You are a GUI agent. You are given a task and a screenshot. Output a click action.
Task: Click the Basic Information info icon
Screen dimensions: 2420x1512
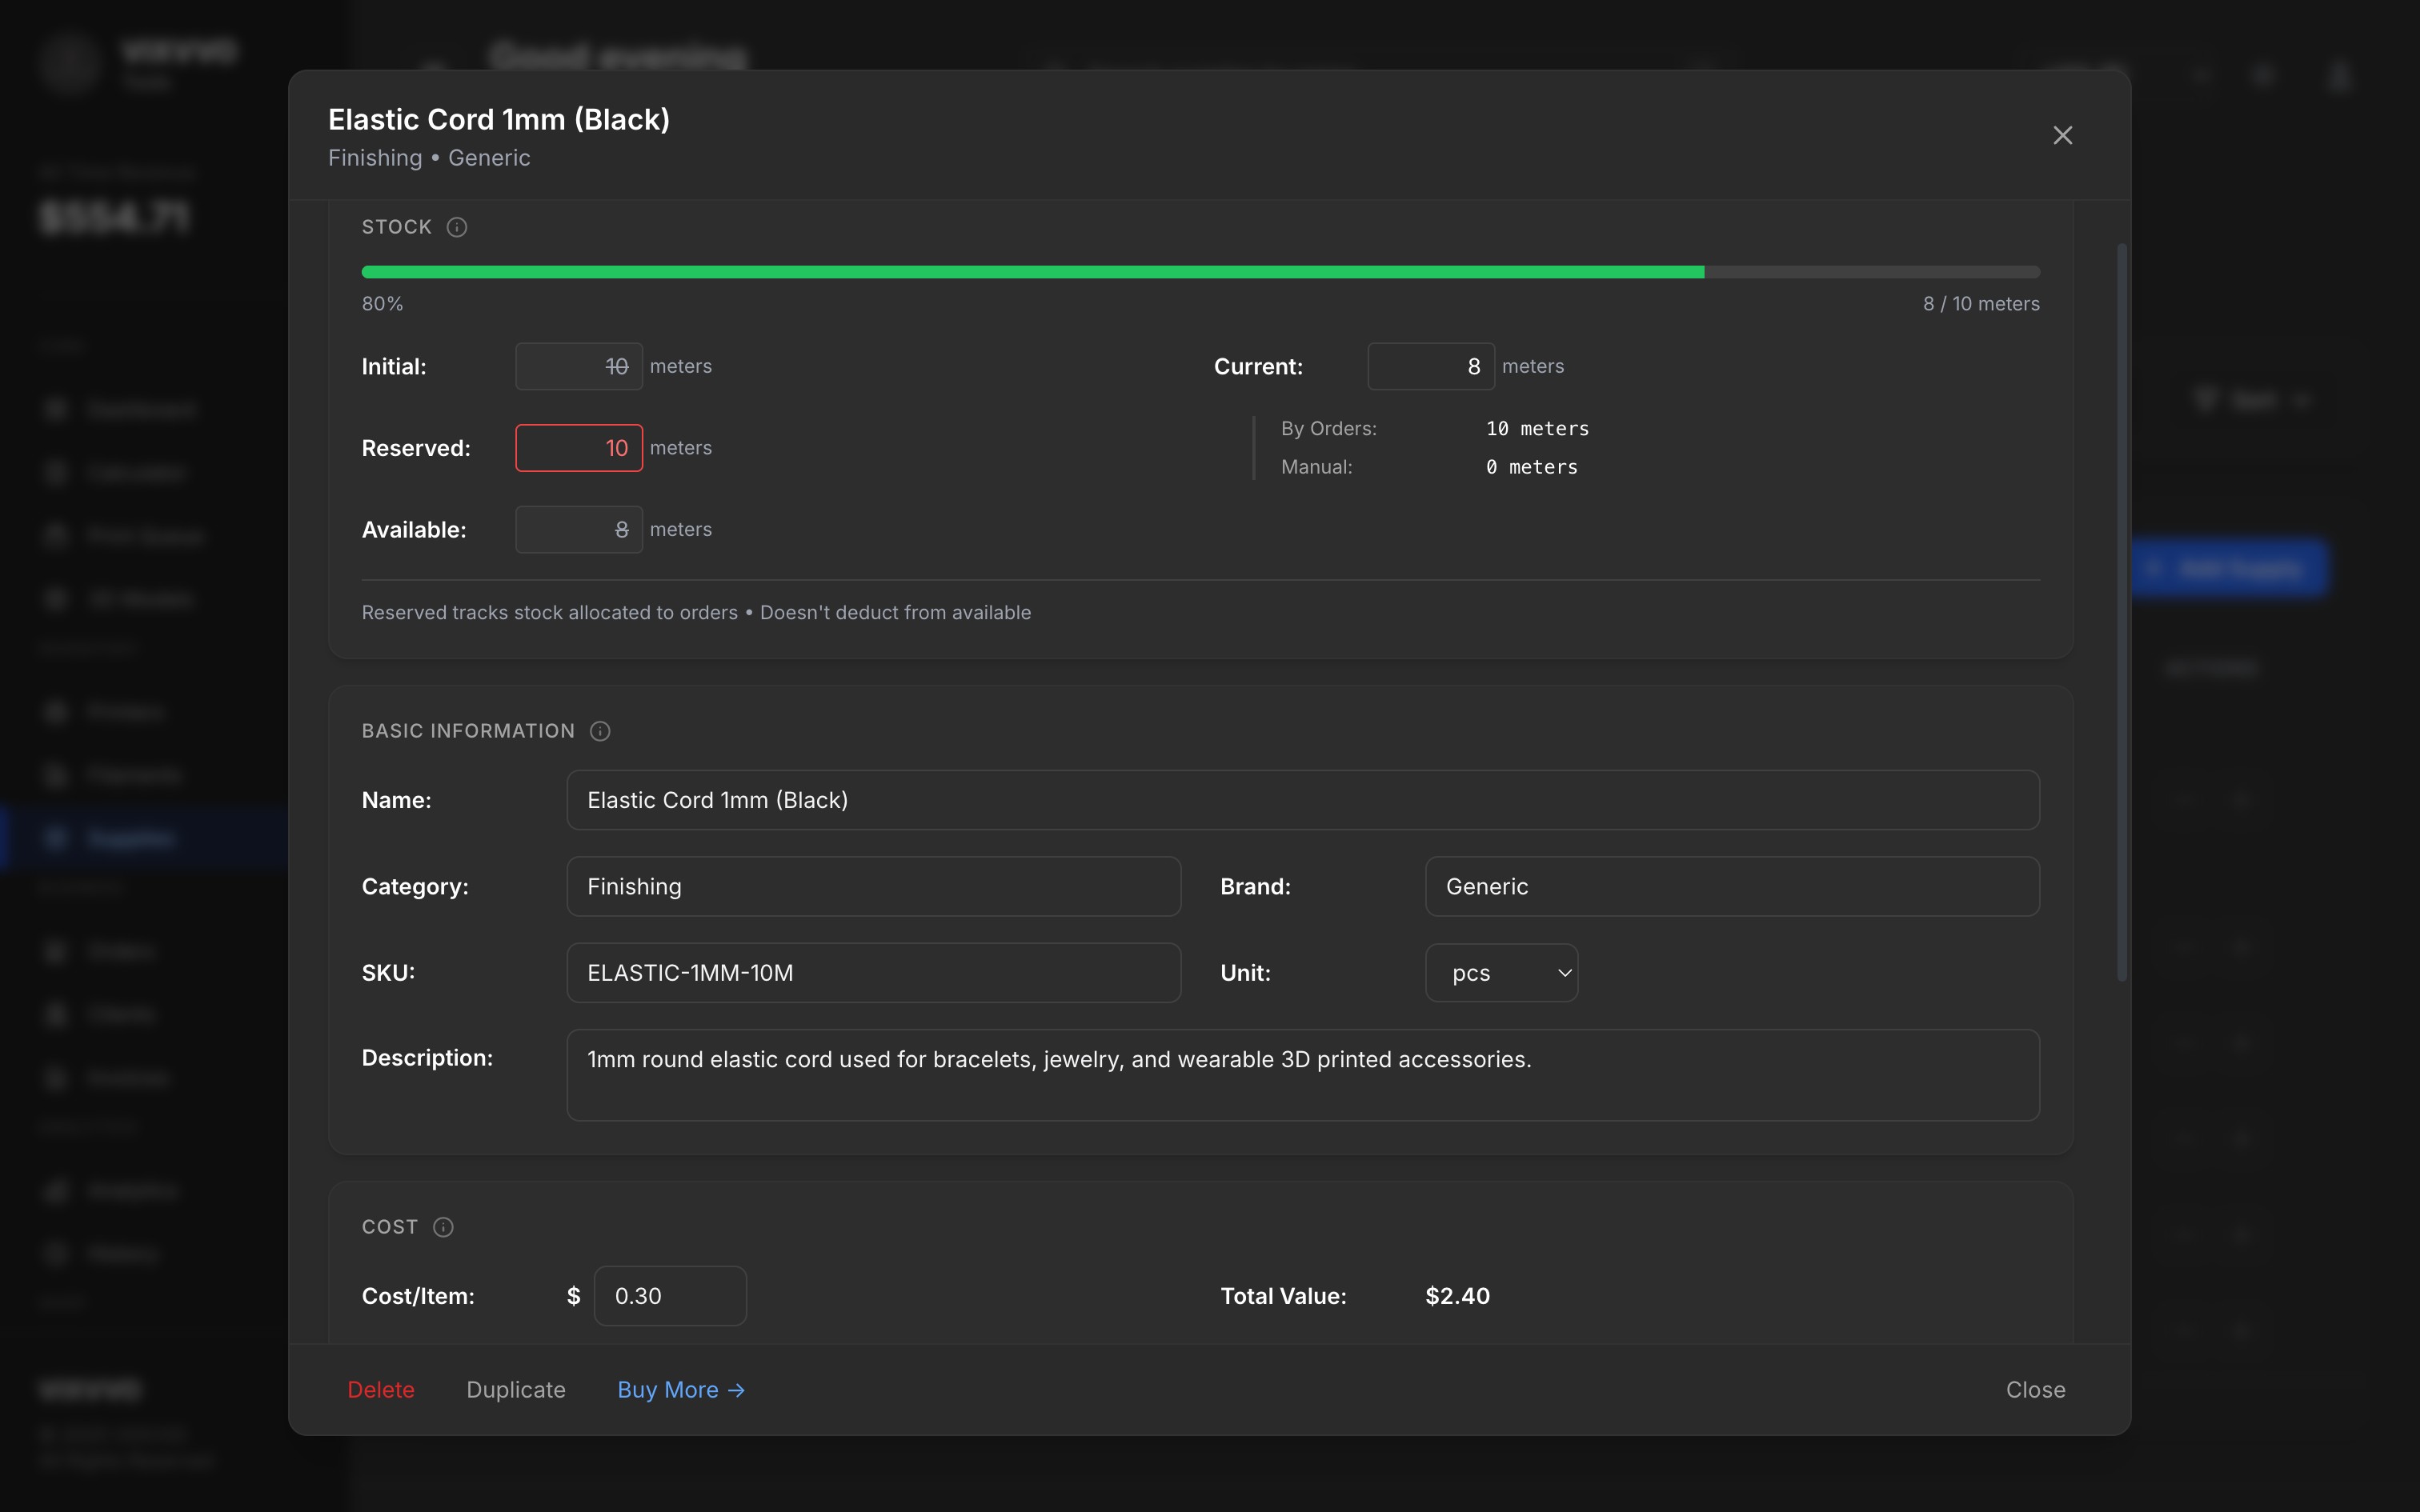pos(600,731)
